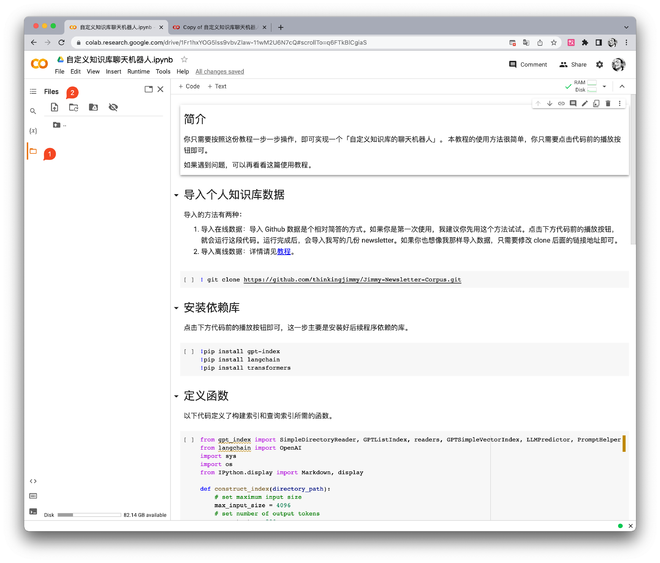Toggle hidden files visibility in Files

[113, 107]
